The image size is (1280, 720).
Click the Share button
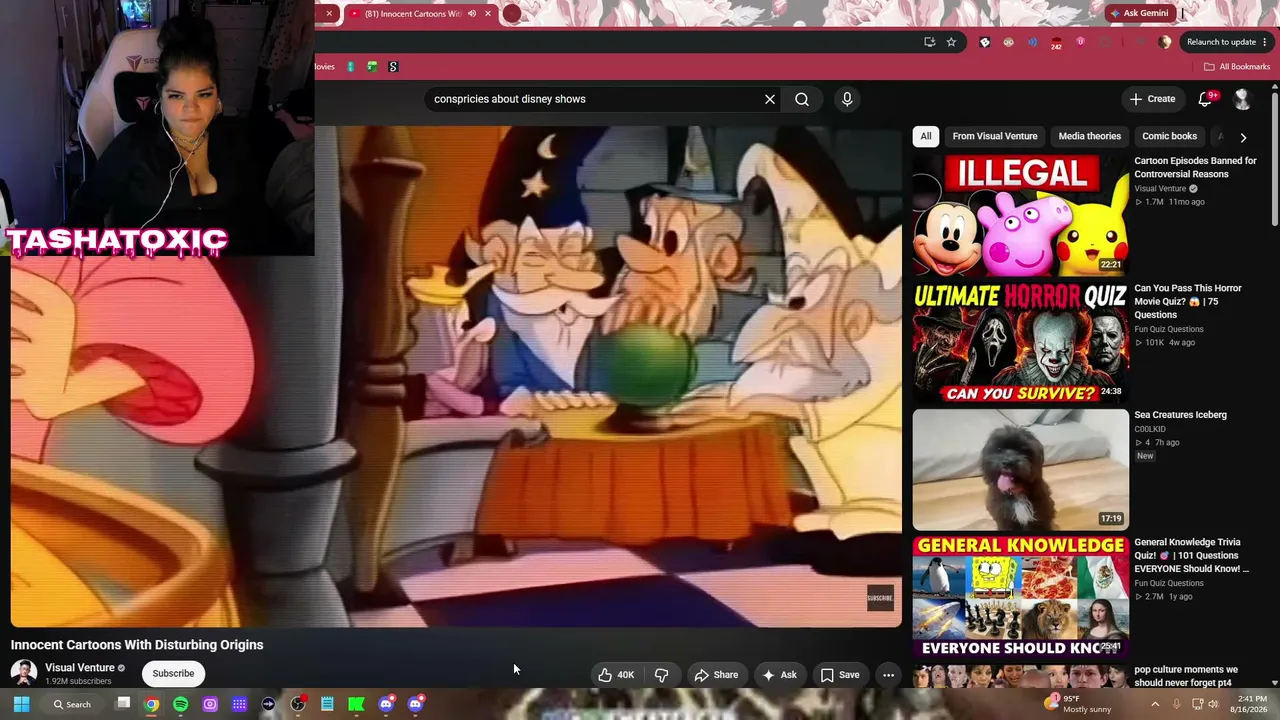point(716,675)
